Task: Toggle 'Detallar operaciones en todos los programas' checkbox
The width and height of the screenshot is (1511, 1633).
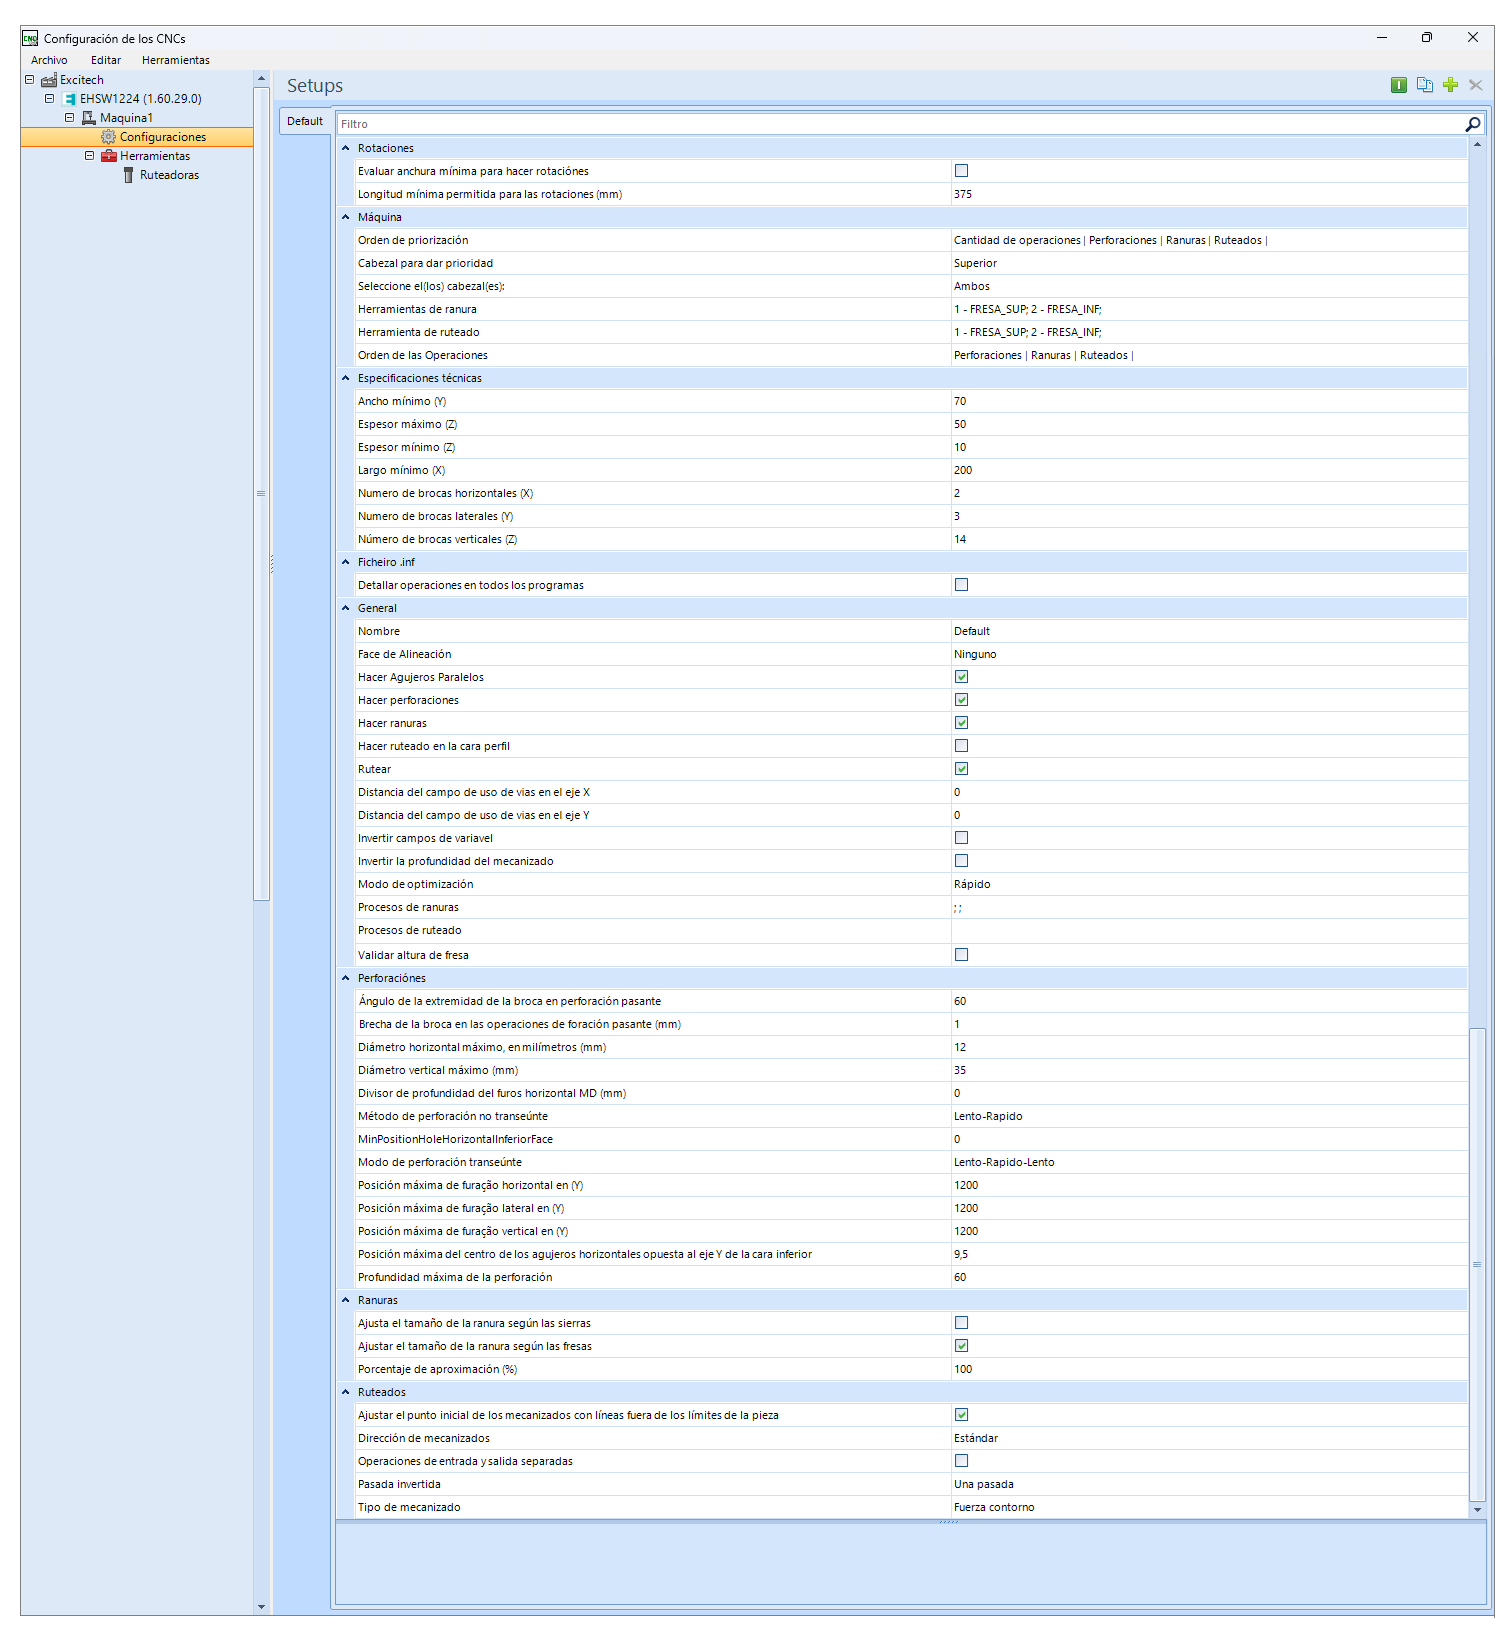Action: [x=961, y=585]
